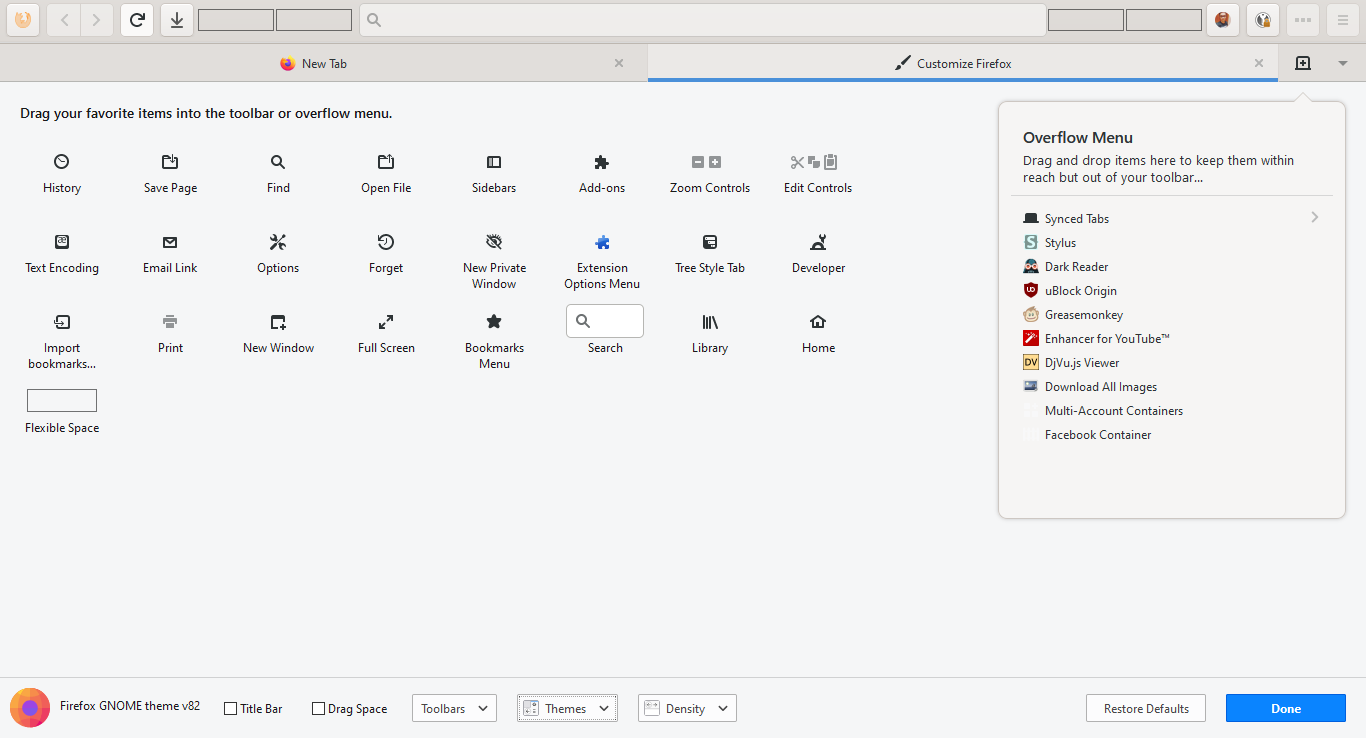Viewport: 1366px width, 738px height.
Task: Select Dark Reader in Overflow Menu
Action: [x=1172, y=266]
